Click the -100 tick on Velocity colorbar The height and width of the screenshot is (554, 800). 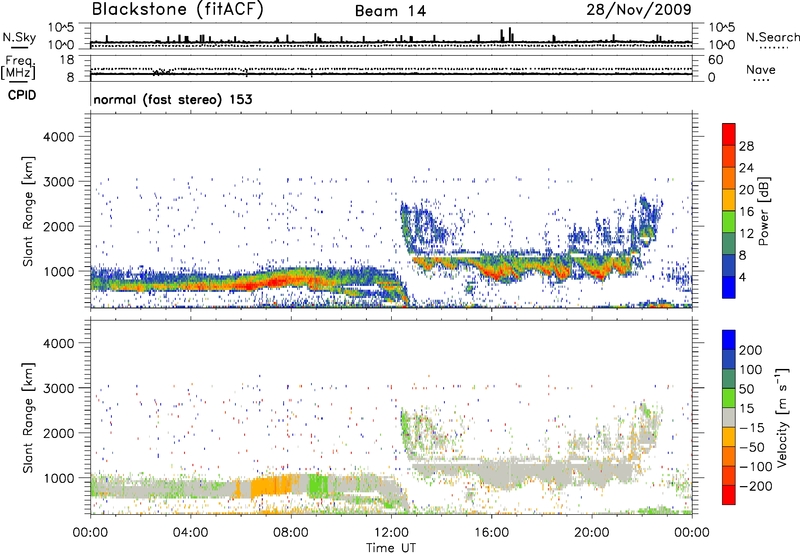pos(755,467)
